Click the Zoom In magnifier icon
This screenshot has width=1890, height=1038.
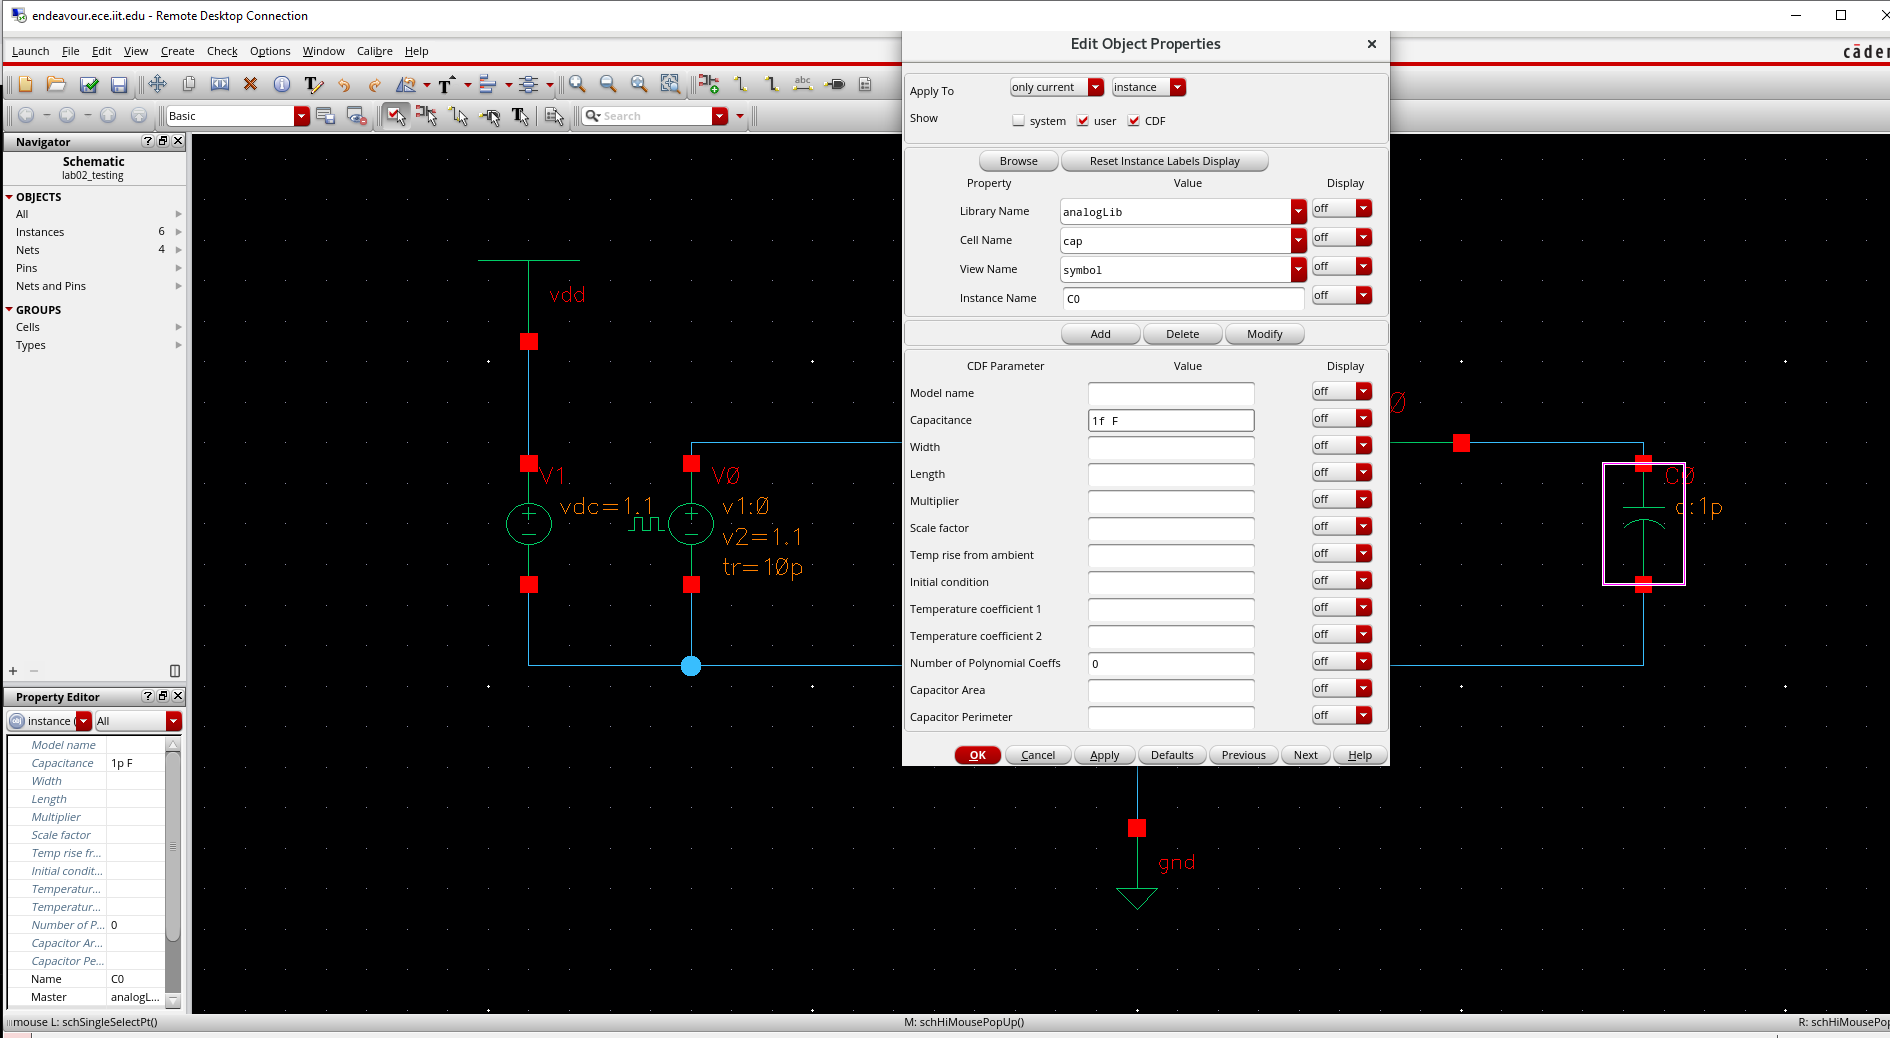577,85
